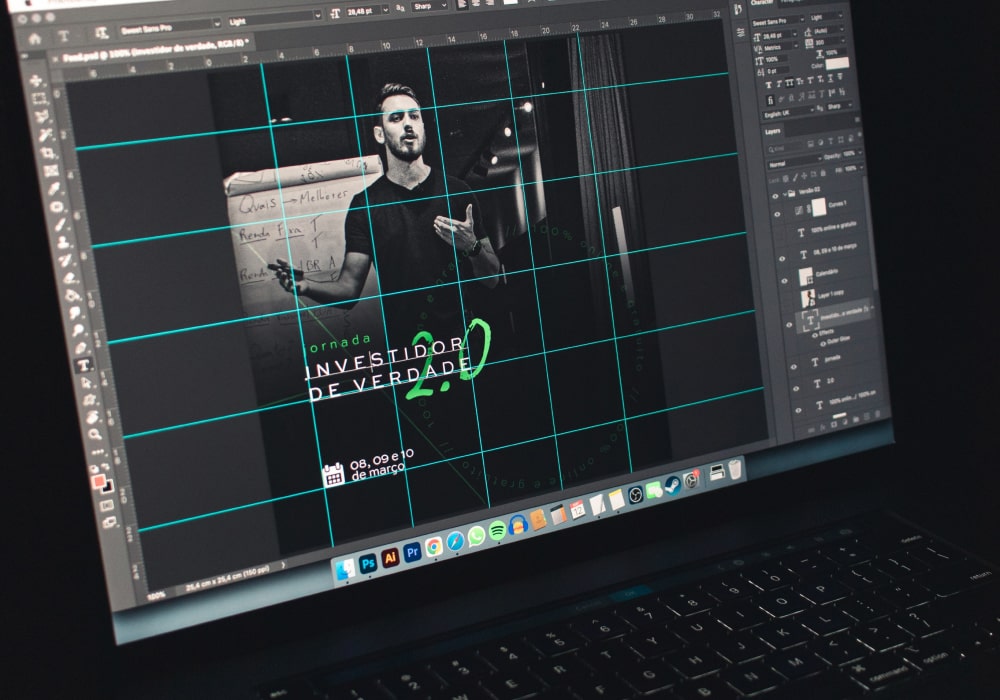Select the Move tool
The width and height of the screenshot is (1000, 700).
[x=36, y=80]
